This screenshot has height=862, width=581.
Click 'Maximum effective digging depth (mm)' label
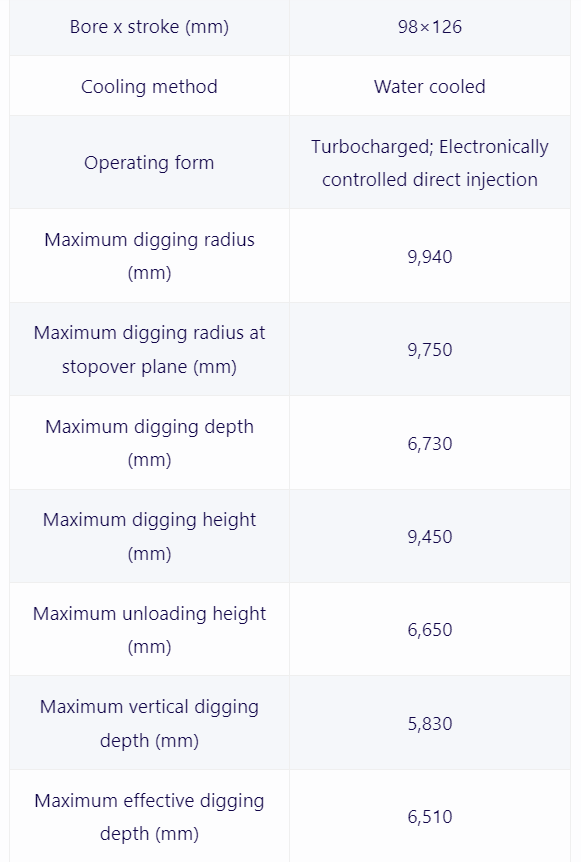pyautogui.click(x=149, y=816)
